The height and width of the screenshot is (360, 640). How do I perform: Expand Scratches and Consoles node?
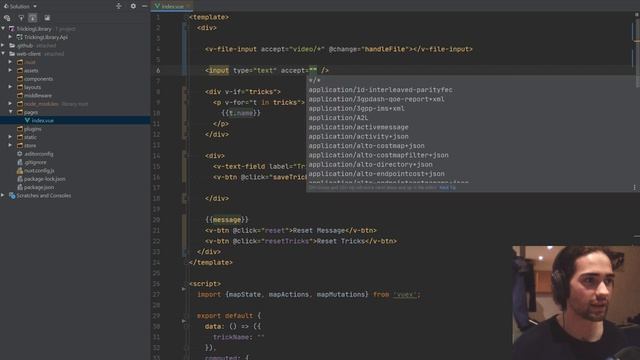3,196
